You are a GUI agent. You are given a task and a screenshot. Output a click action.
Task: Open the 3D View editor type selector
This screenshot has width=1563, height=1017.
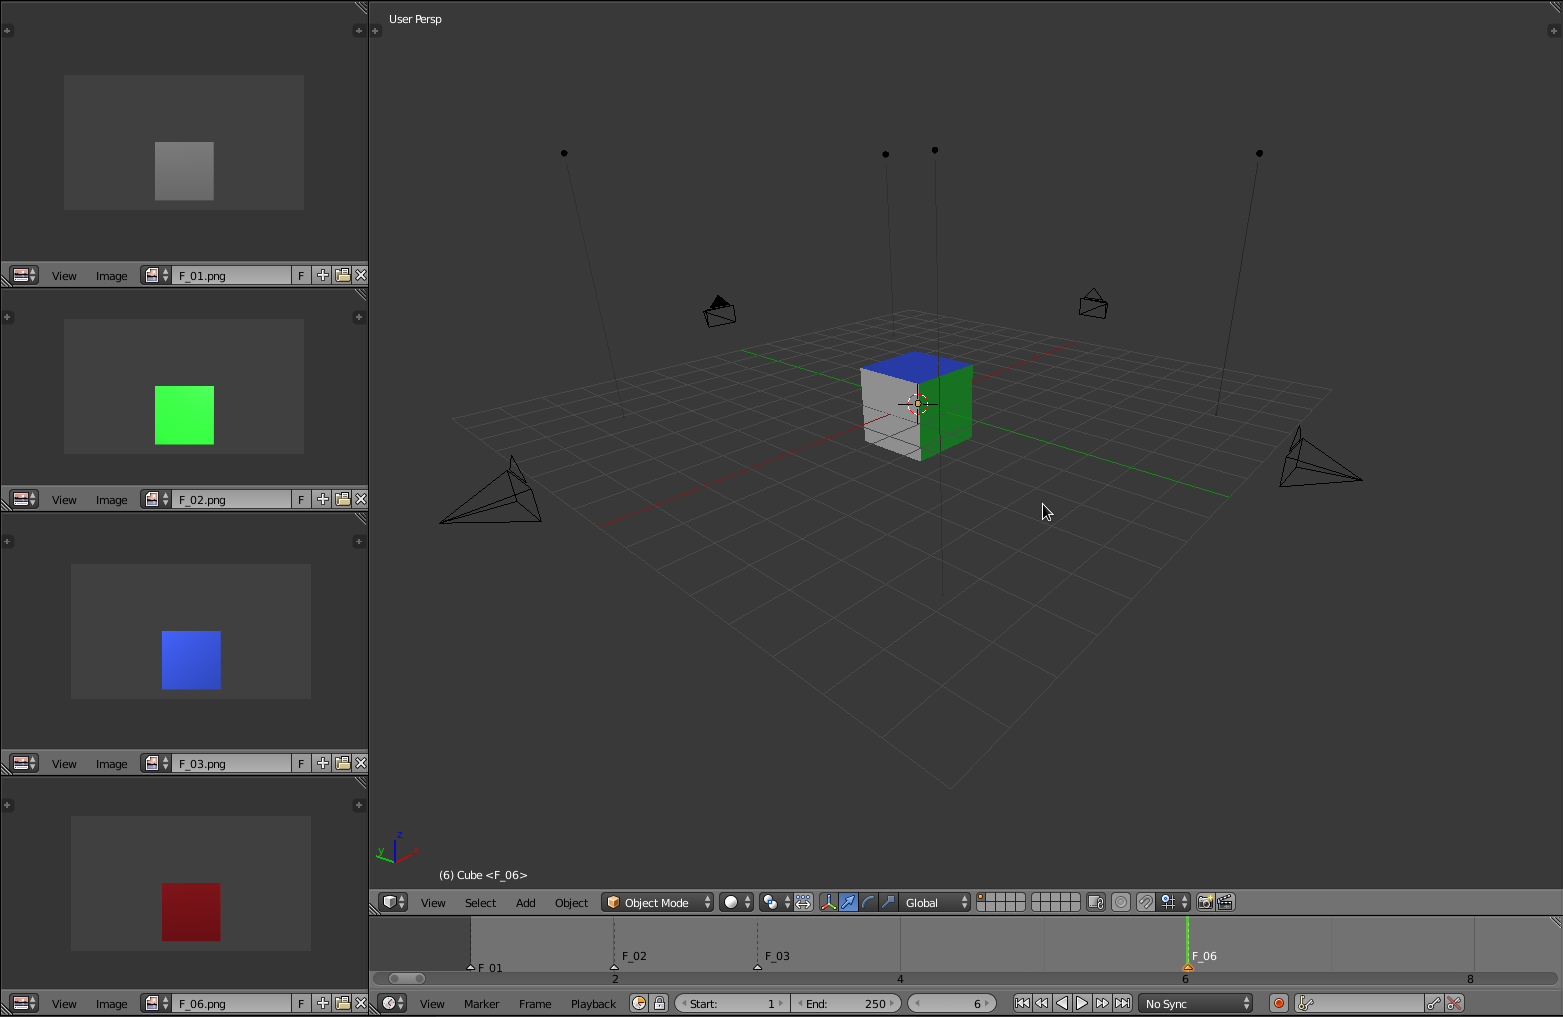point(394,902)
